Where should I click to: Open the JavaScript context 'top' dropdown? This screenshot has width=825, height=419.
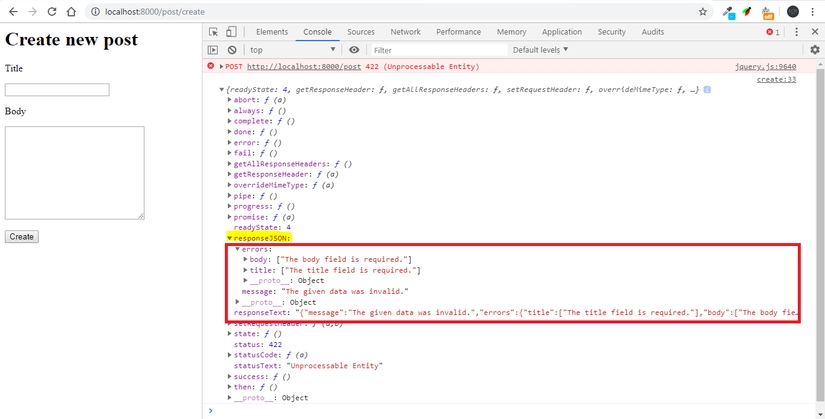291,50
